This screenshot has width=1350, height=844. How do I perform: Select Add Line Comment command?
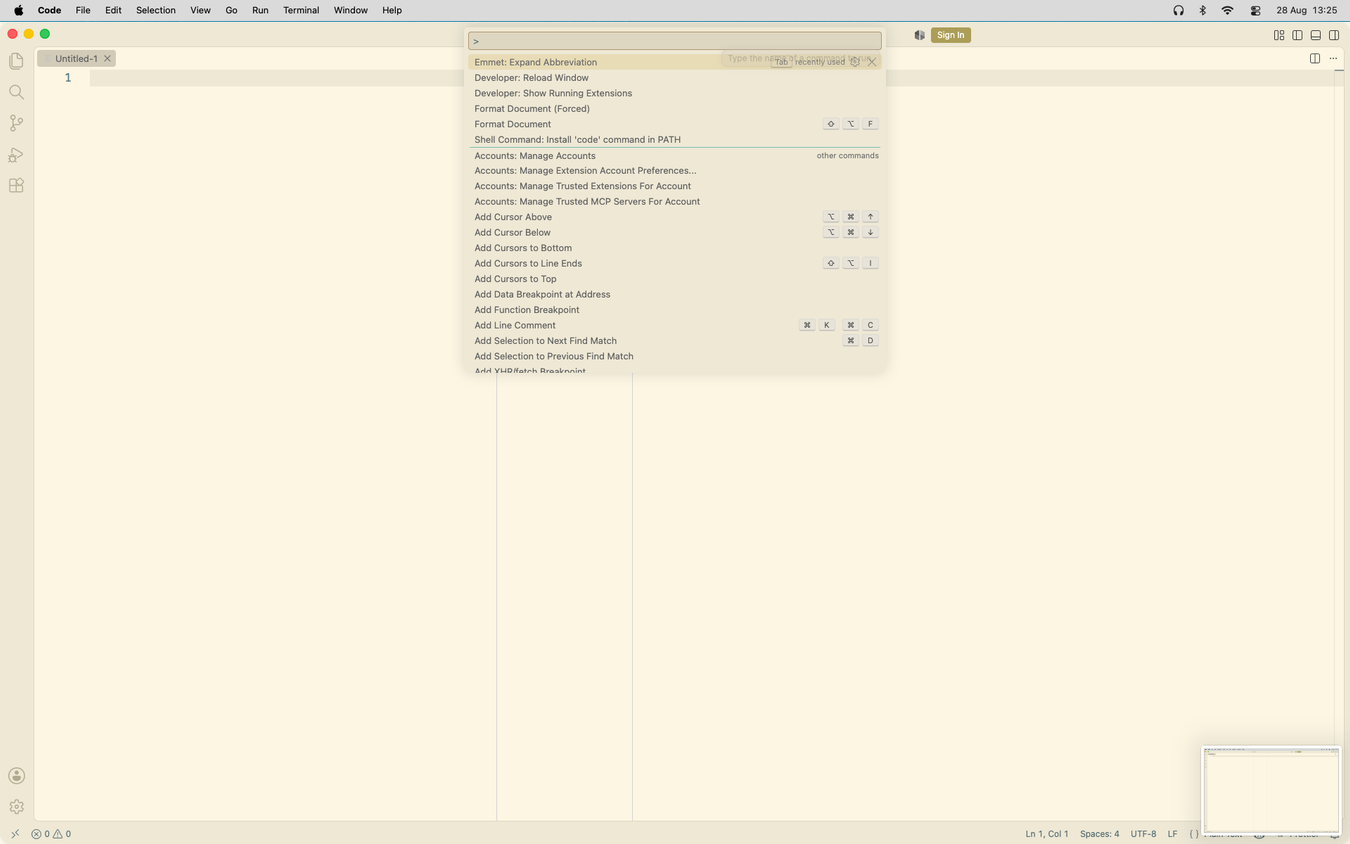675,326
